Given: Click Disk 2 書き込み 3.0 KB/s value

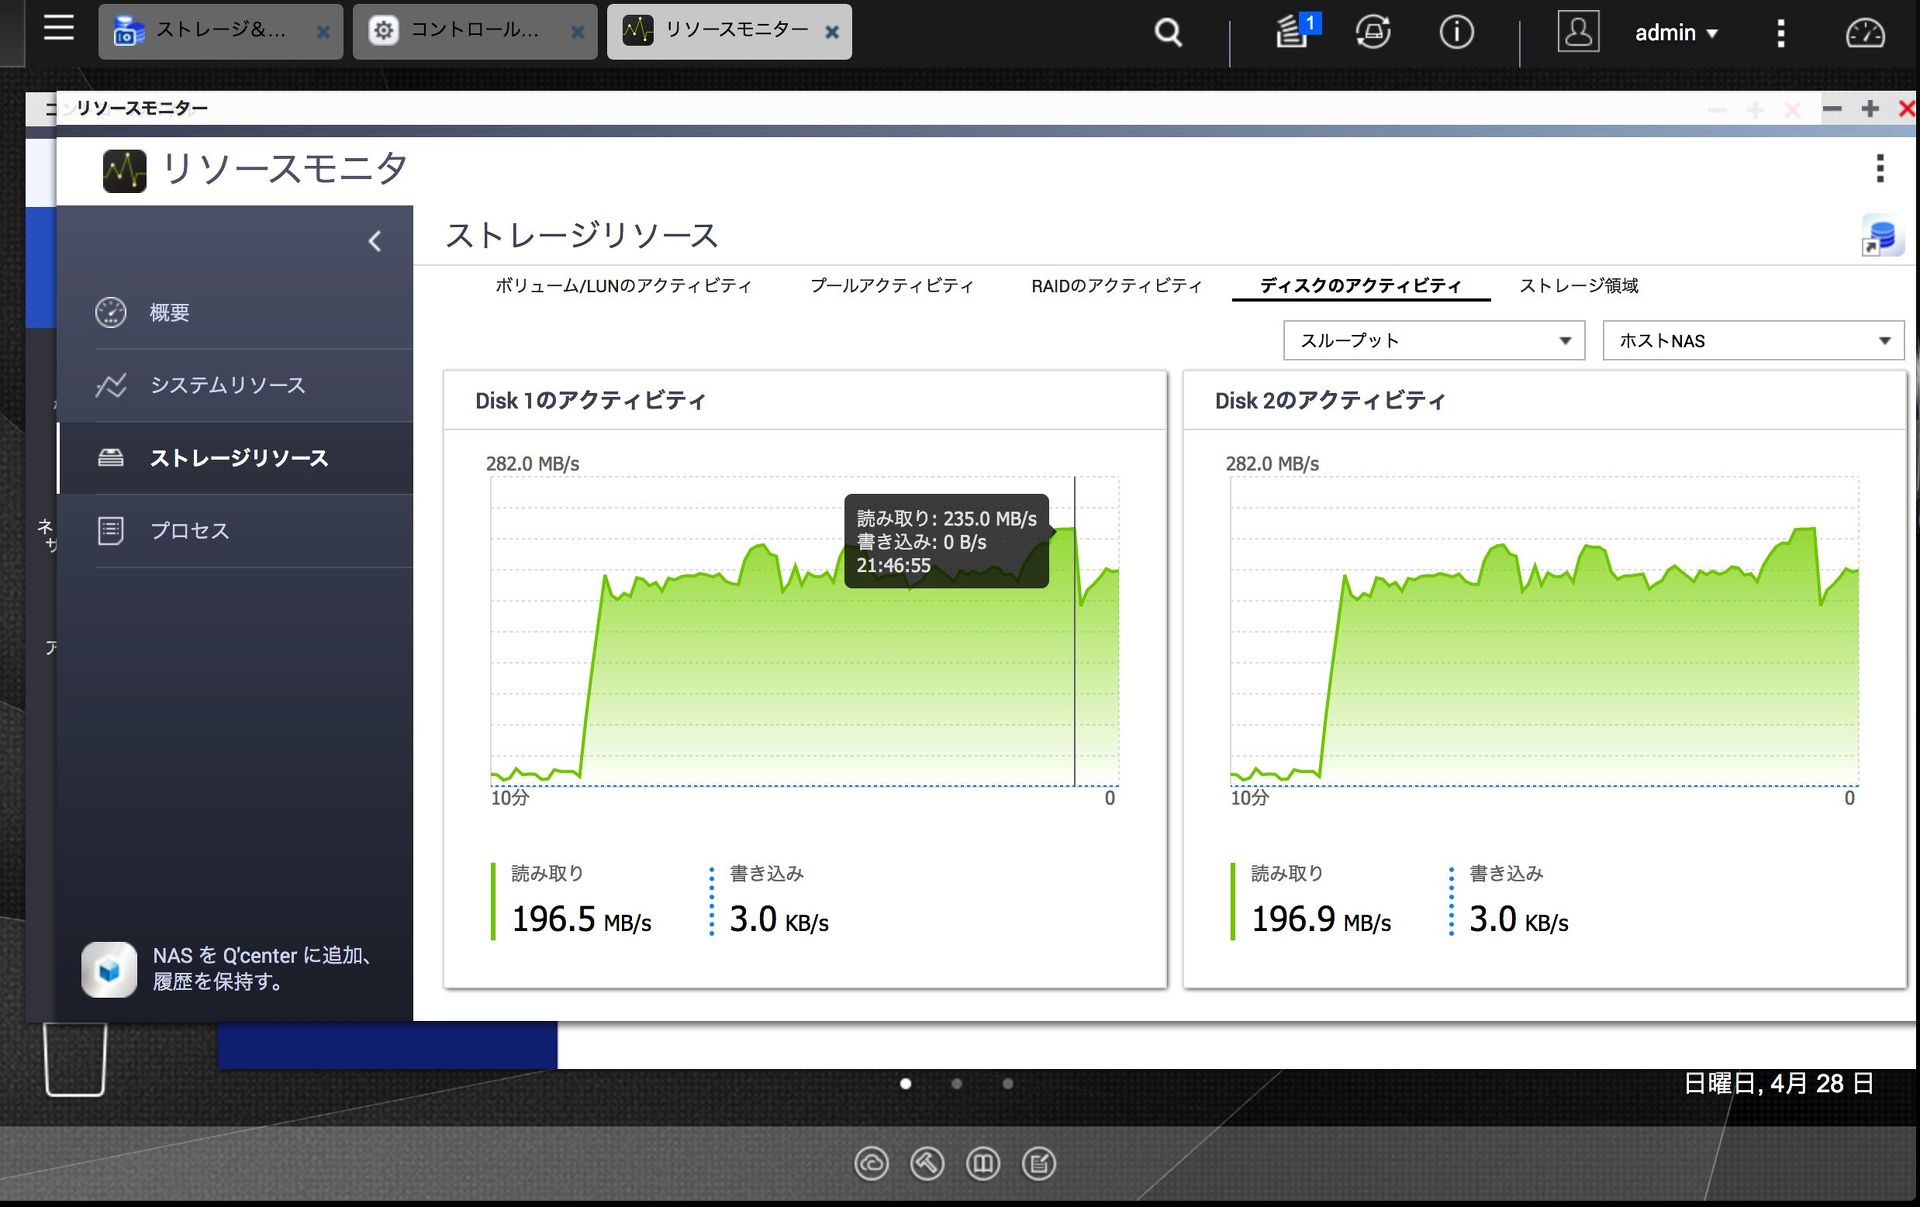Looking at the screenshot, I should click(x=1518, y=919).
